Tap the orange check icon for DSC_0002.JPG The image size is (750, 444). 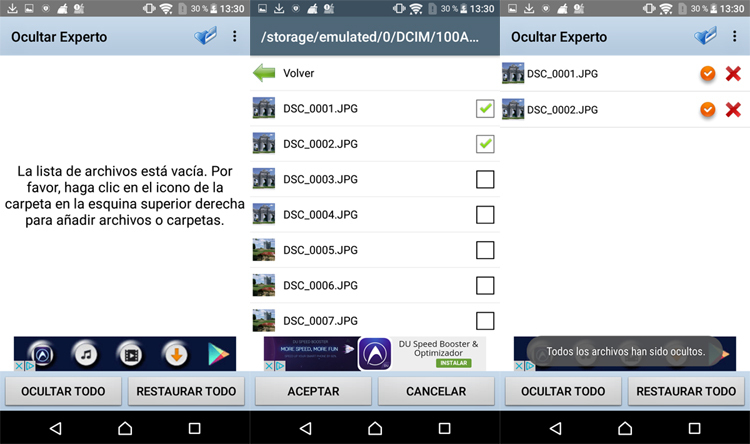click(708, 110)
